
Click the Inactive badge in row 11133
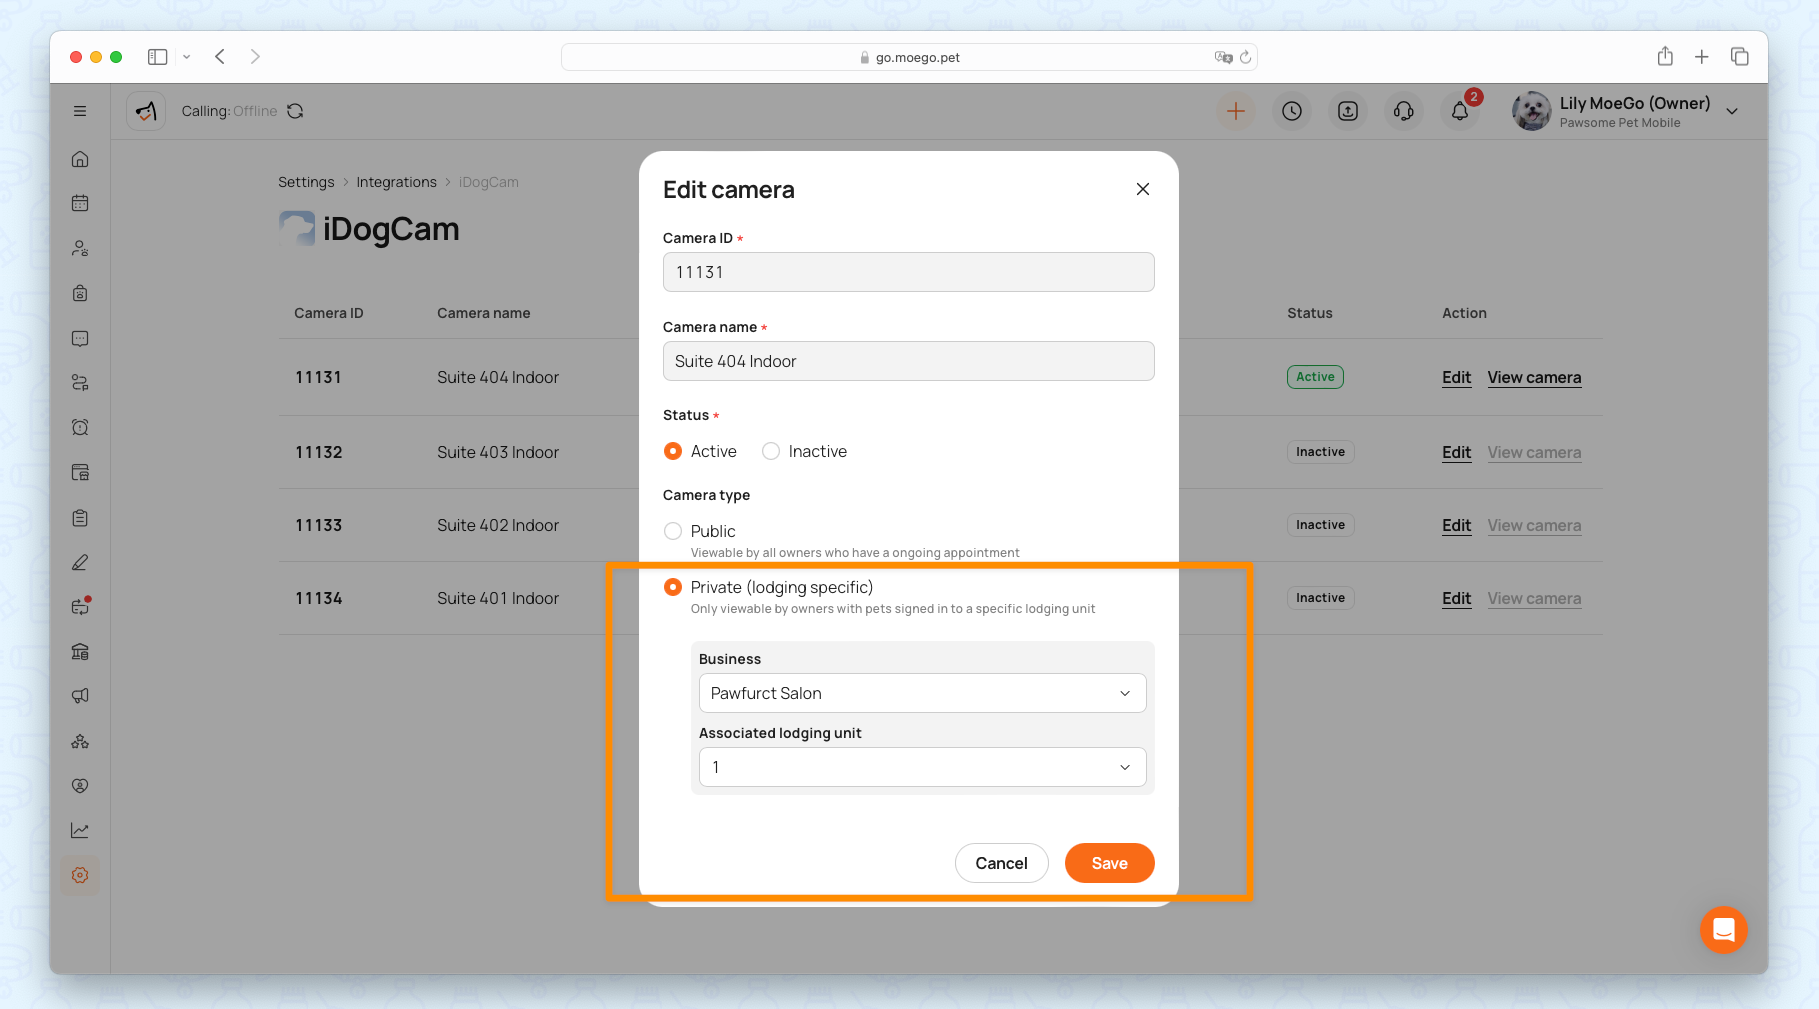[x=1320, y=525]
